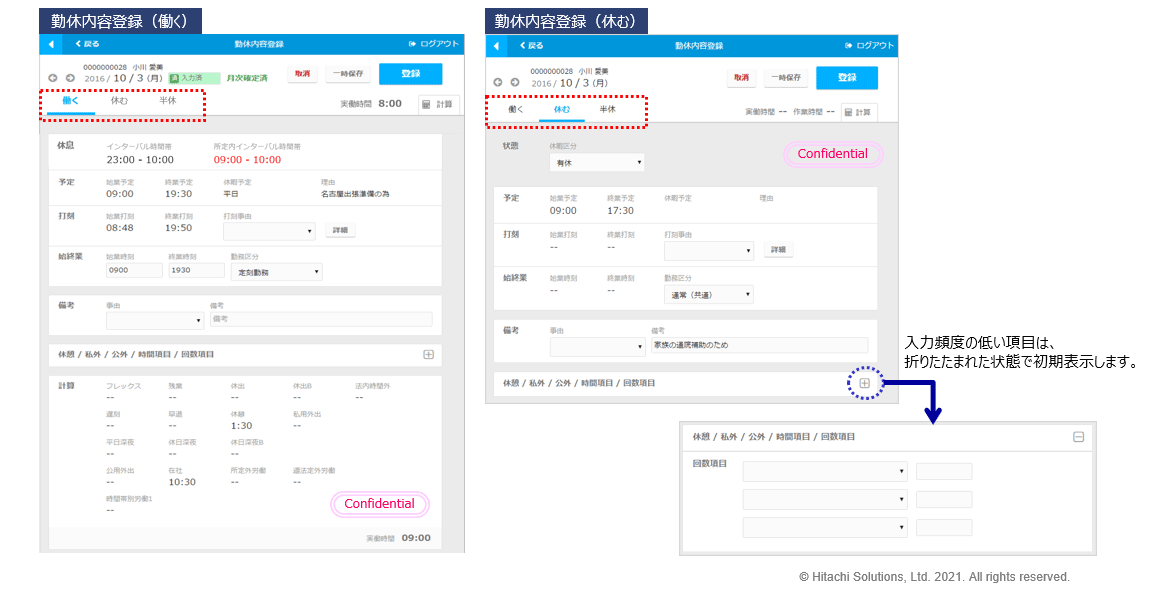1159x589 pixels.
Task: Go to previous day in left 働く screen
Action: click(52, 78)
